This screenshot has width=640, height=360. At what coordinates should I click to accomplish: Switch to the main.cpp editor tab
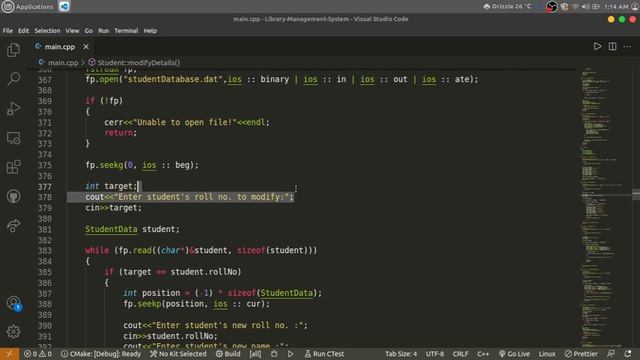click(60, 47)
